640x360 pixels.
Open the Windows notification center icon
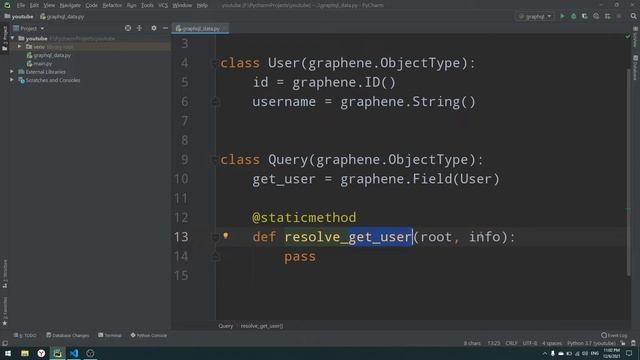[629, 353]
